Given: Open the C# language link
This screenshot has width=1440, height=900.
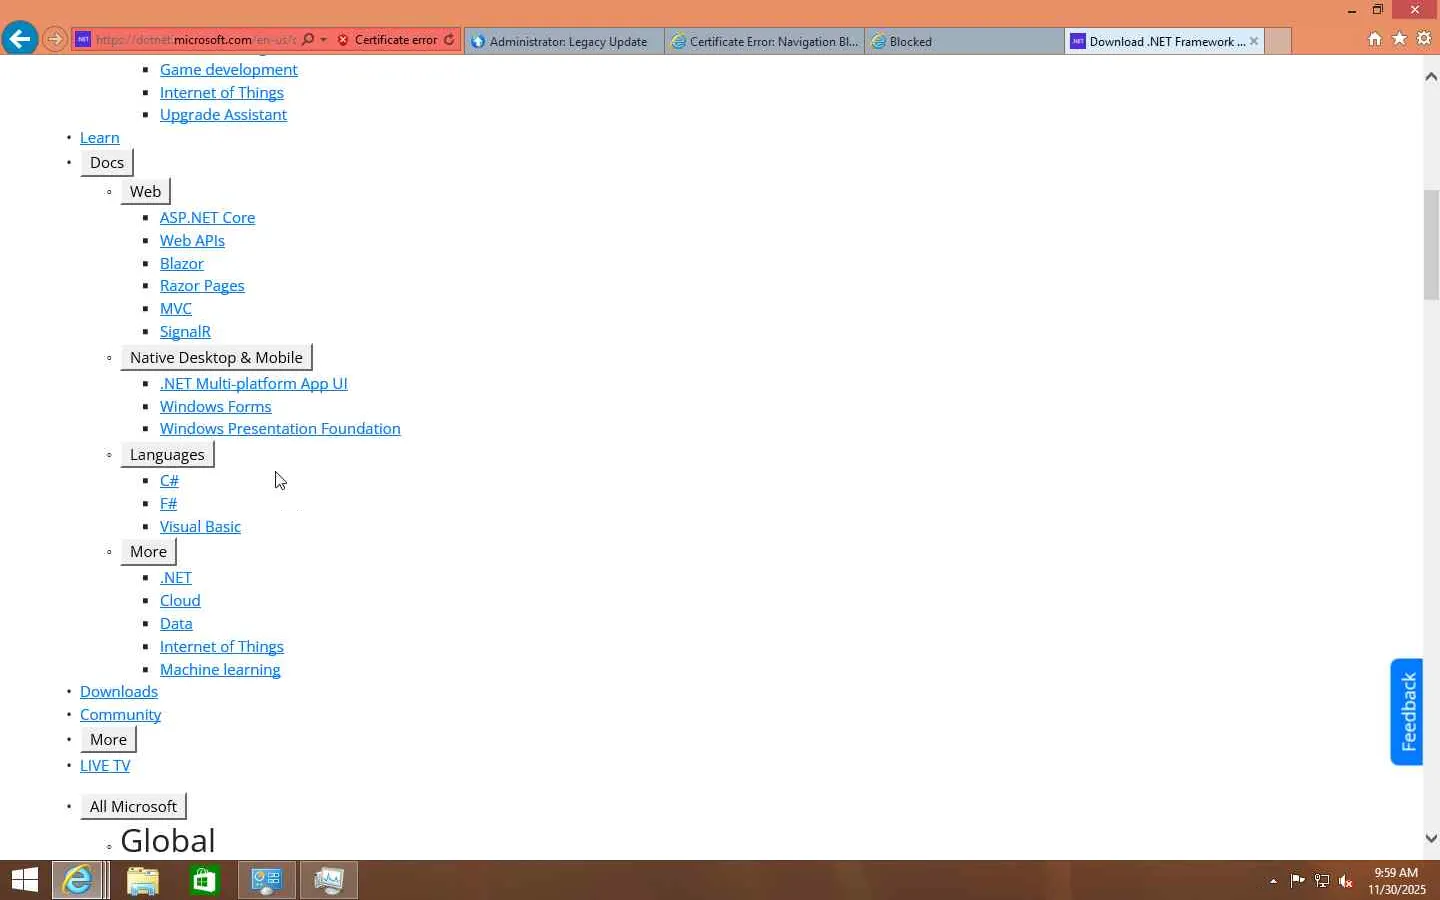Looking at the screenshot, I should pos(169,480).
